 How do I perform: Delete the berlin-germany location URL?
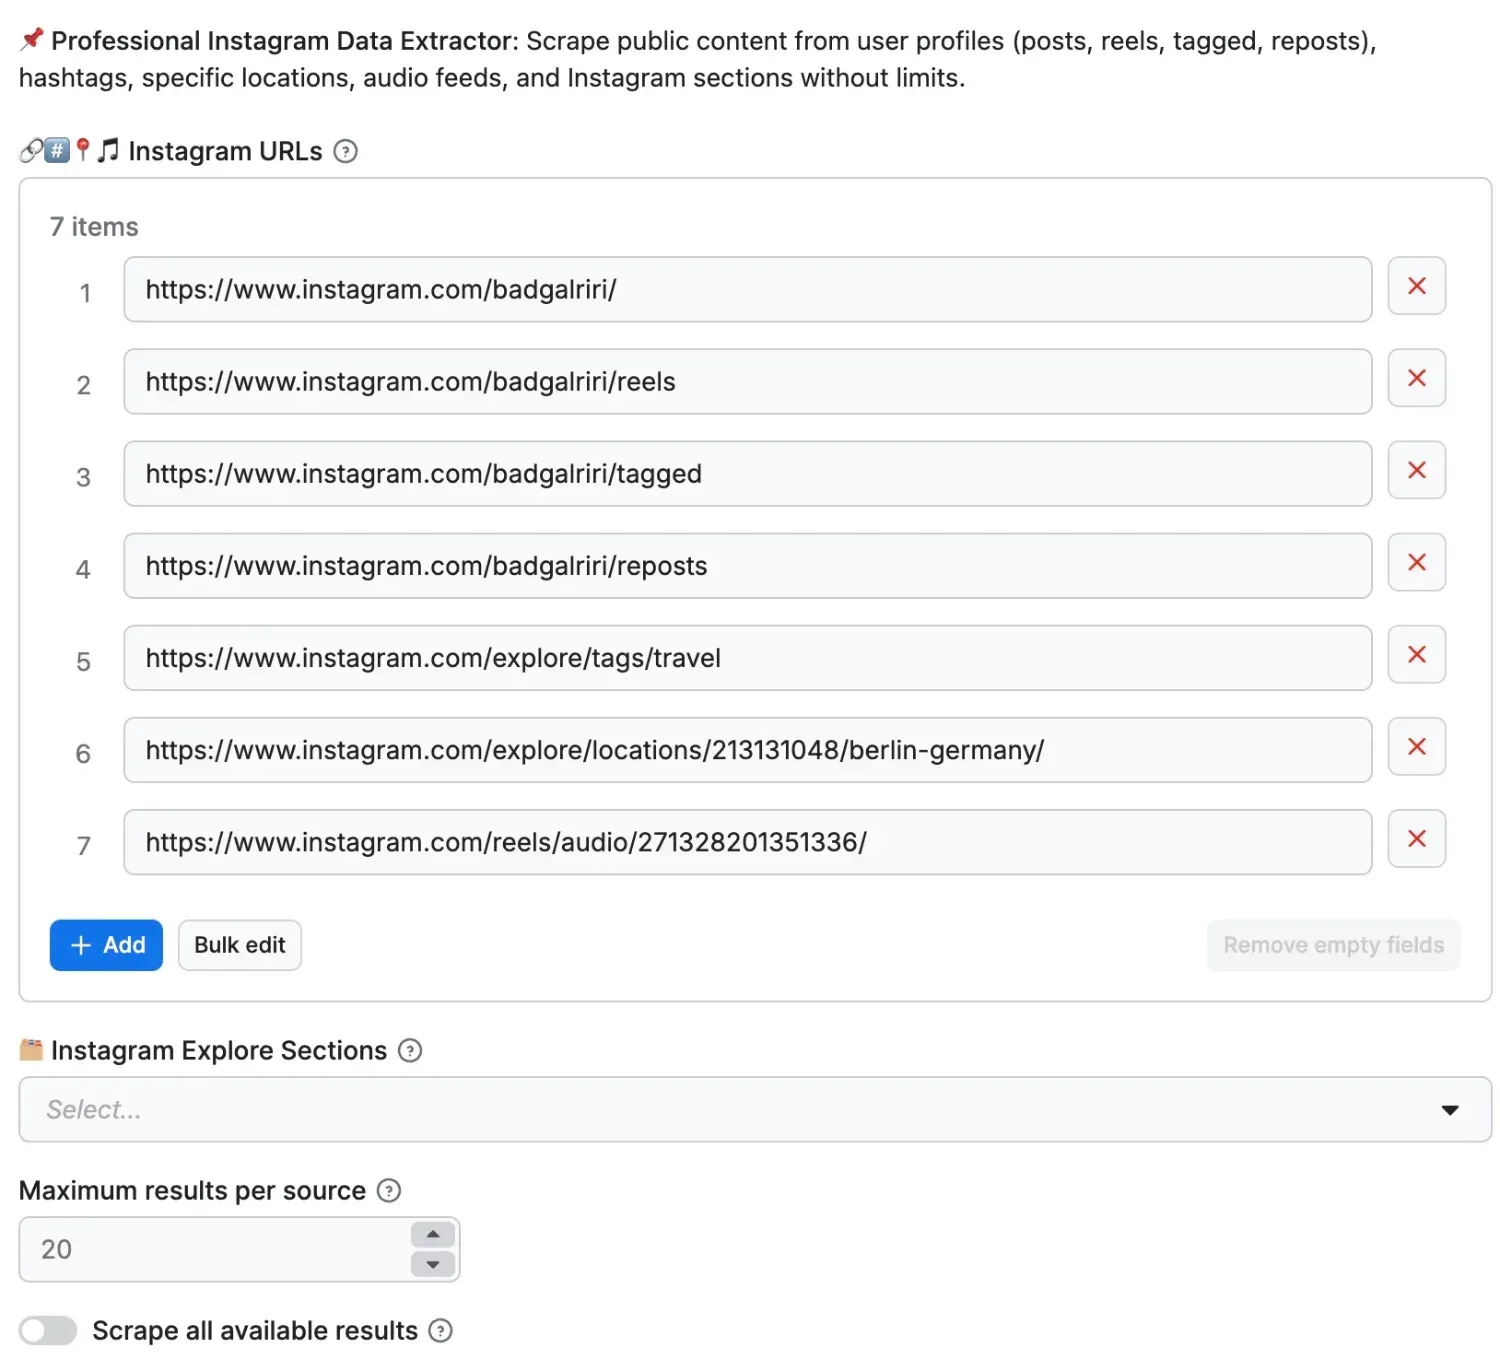tap(1416, 746)
